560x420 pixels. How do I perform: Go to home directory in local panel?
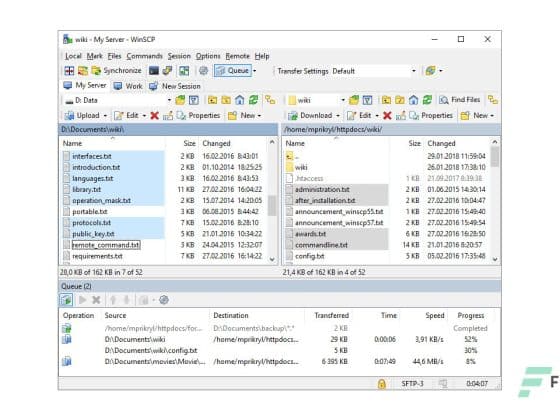pos(240,100)
